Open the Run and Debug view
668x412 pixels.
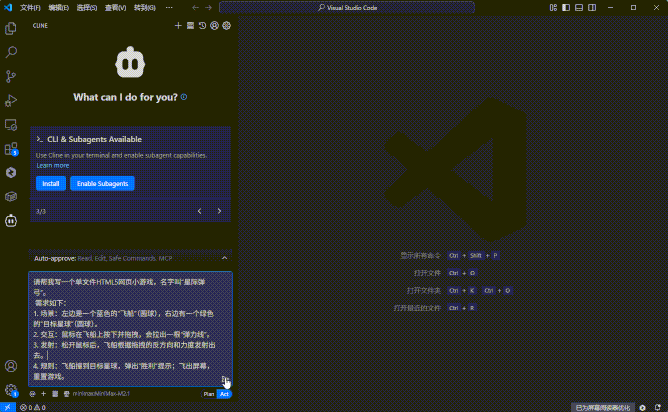pos(11,100)
